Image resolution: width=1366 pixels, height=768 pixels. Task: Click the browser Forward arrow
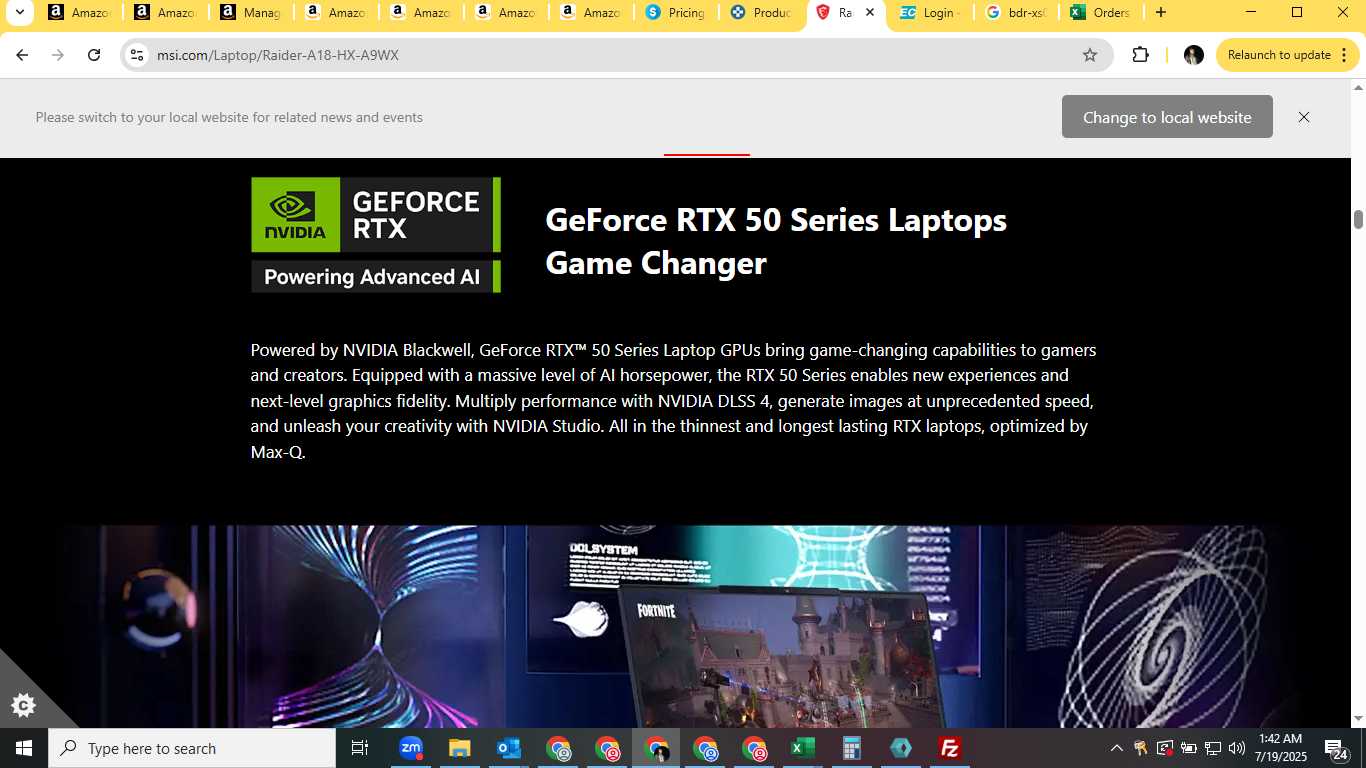58,55
